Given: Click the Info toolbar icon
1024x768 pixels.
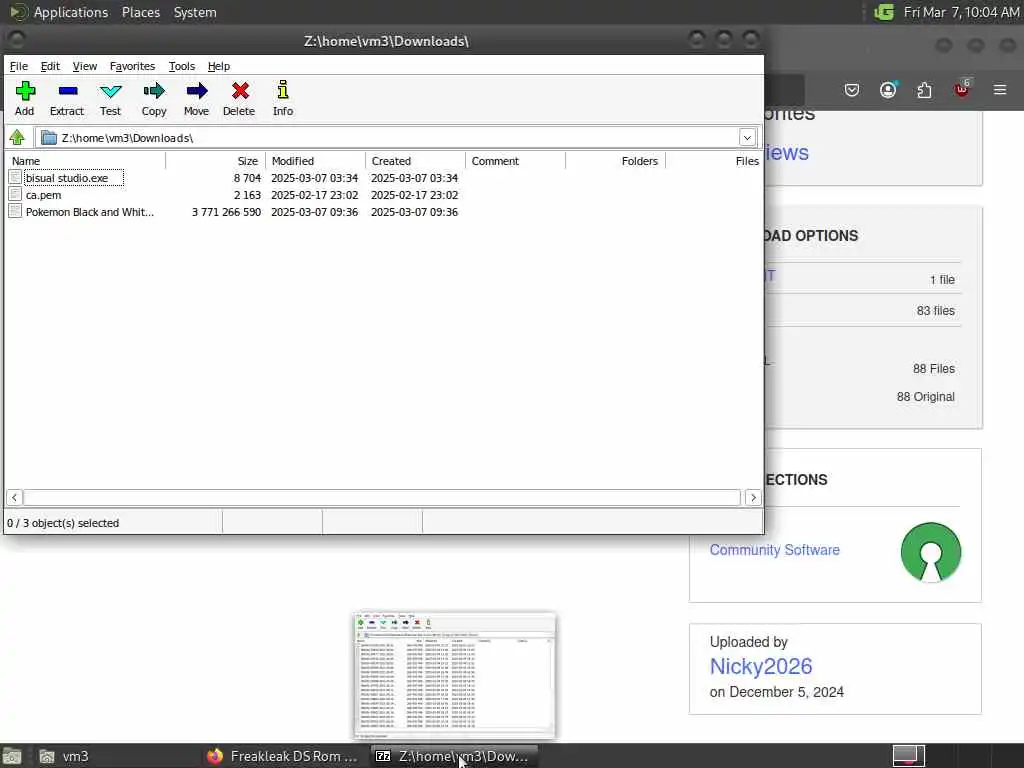Looking at the screenshot, I should 283,90.
